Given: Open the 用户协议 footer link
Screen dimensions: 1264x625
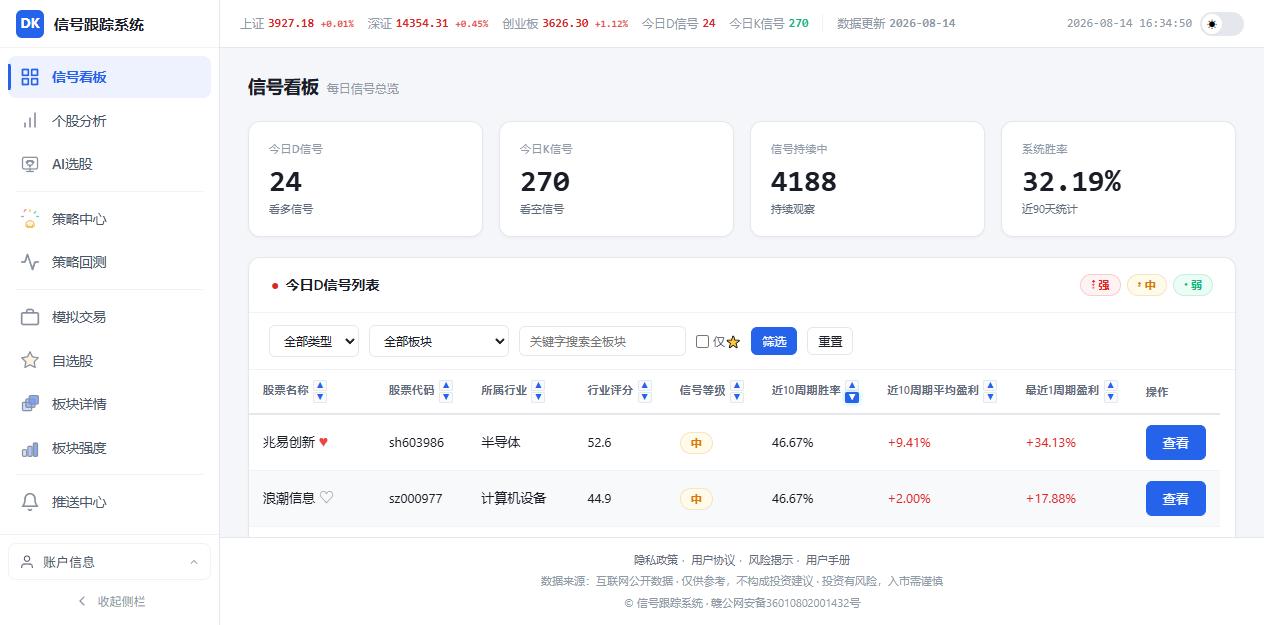Looking at the screenshot, I should pos(713,560).
